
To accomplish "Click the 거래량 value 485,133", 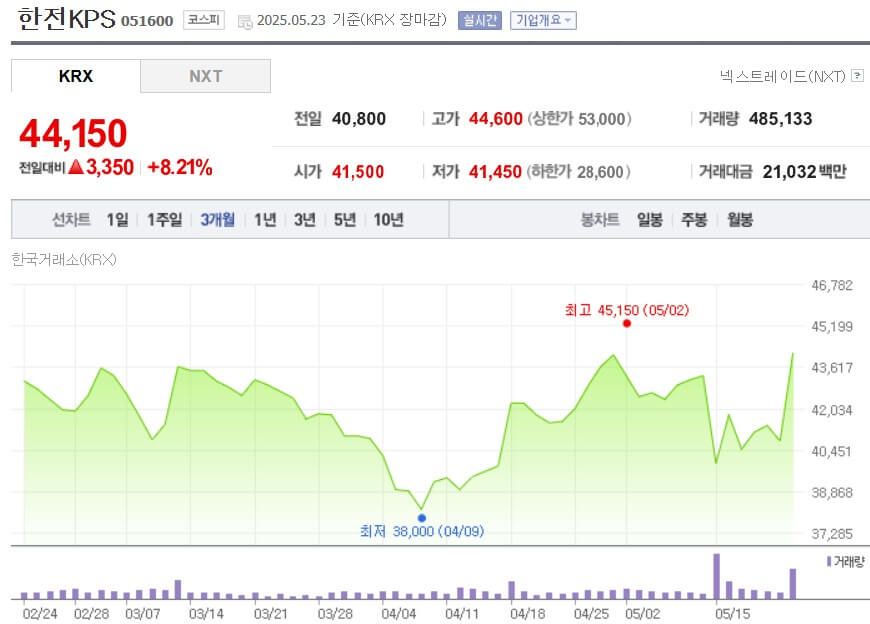I will click(x=781, y=119).
